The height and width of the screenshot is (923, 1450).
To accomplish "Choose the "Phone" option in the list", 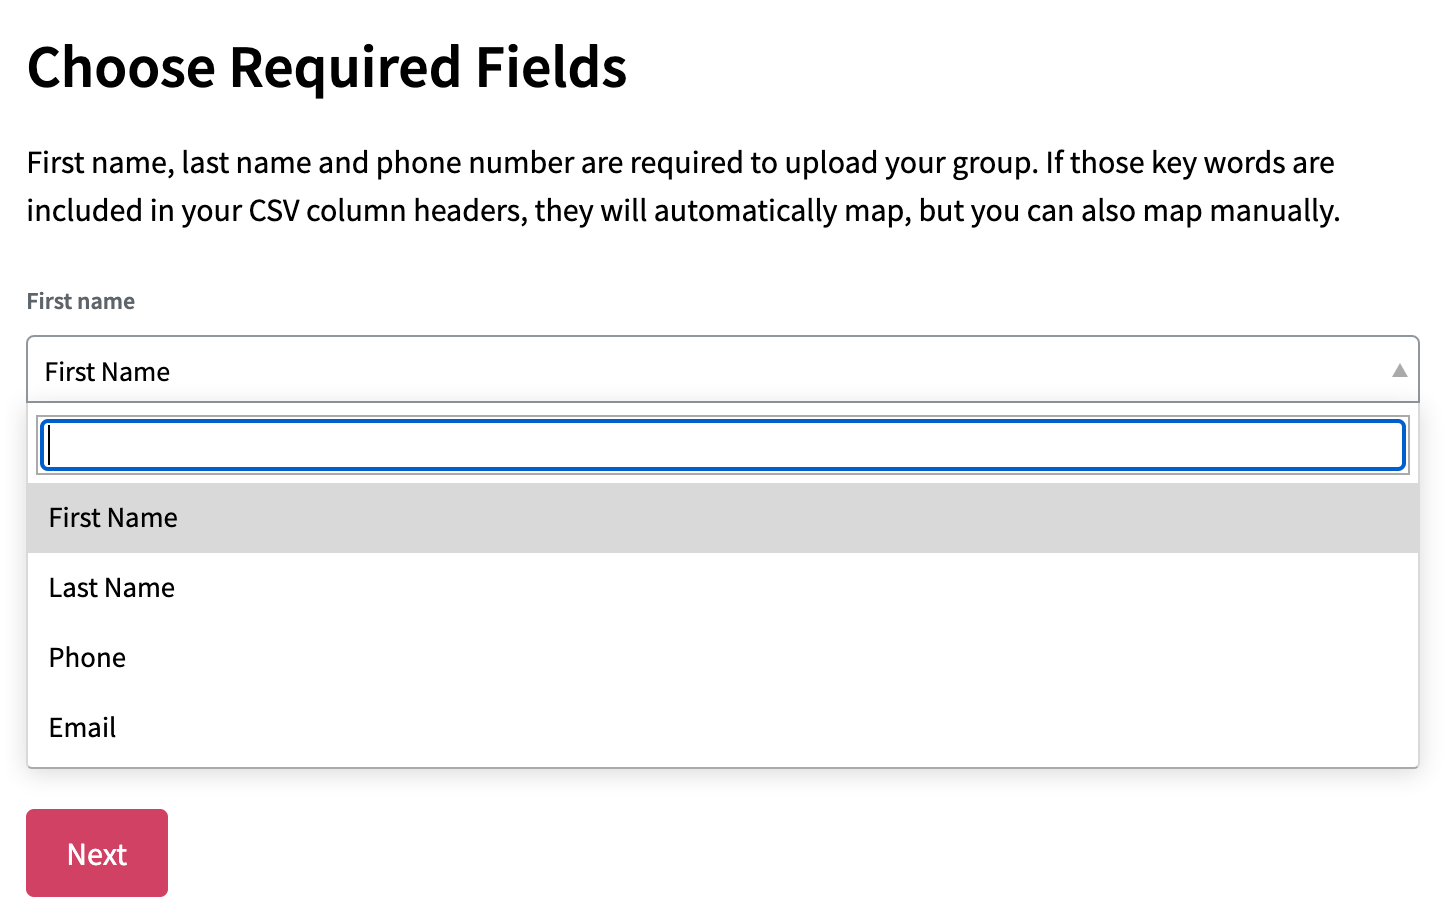I will pyautogui.click(x=87, y=657).
